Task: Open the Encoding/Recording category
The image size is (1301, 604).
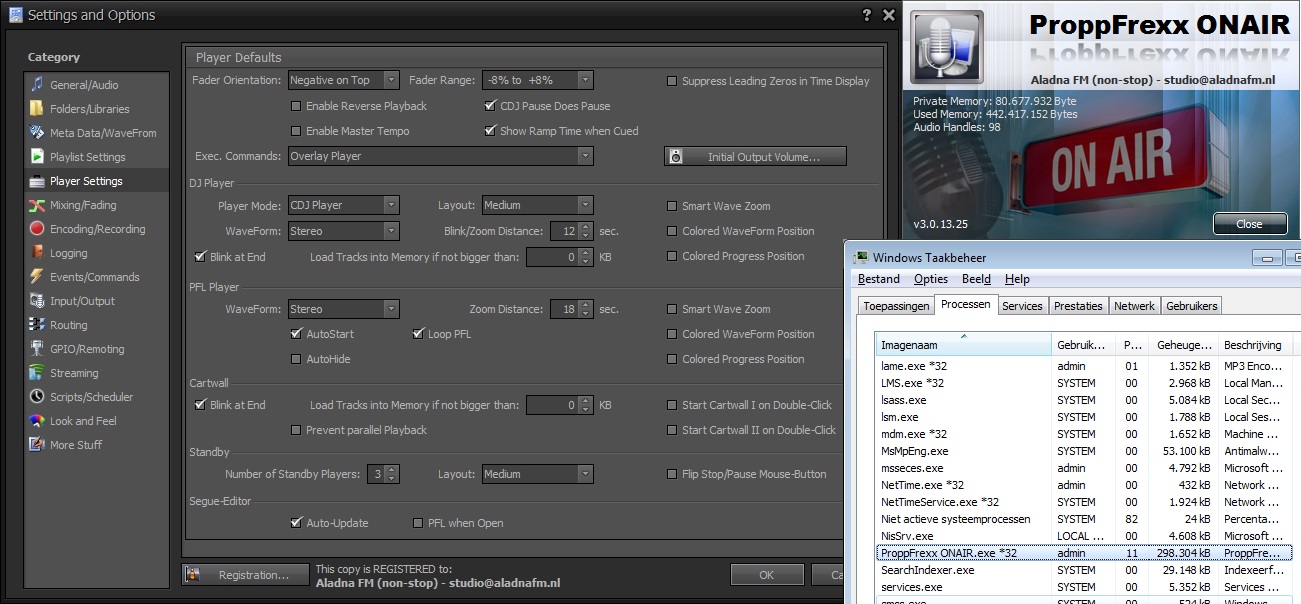Action: point(96,229)
